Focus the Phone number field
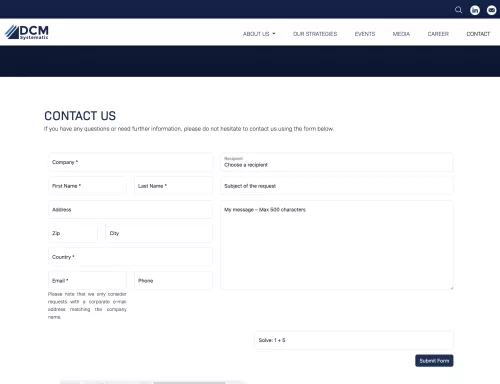500x384 pixels. [173, 280]
